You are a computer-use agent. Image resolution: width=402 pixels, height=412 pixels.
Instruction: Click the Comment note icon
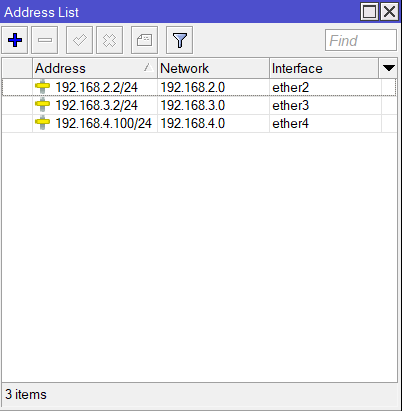point(144,40)
